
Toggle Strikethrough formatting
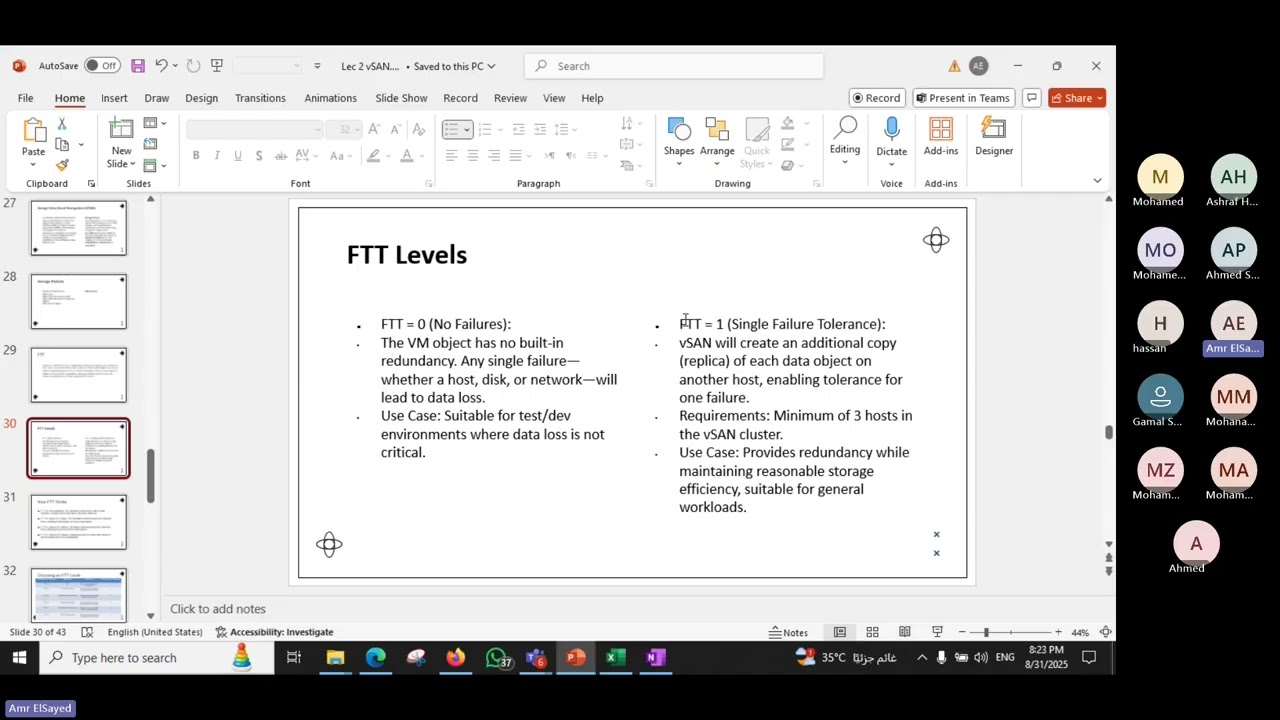pos(281,156)
